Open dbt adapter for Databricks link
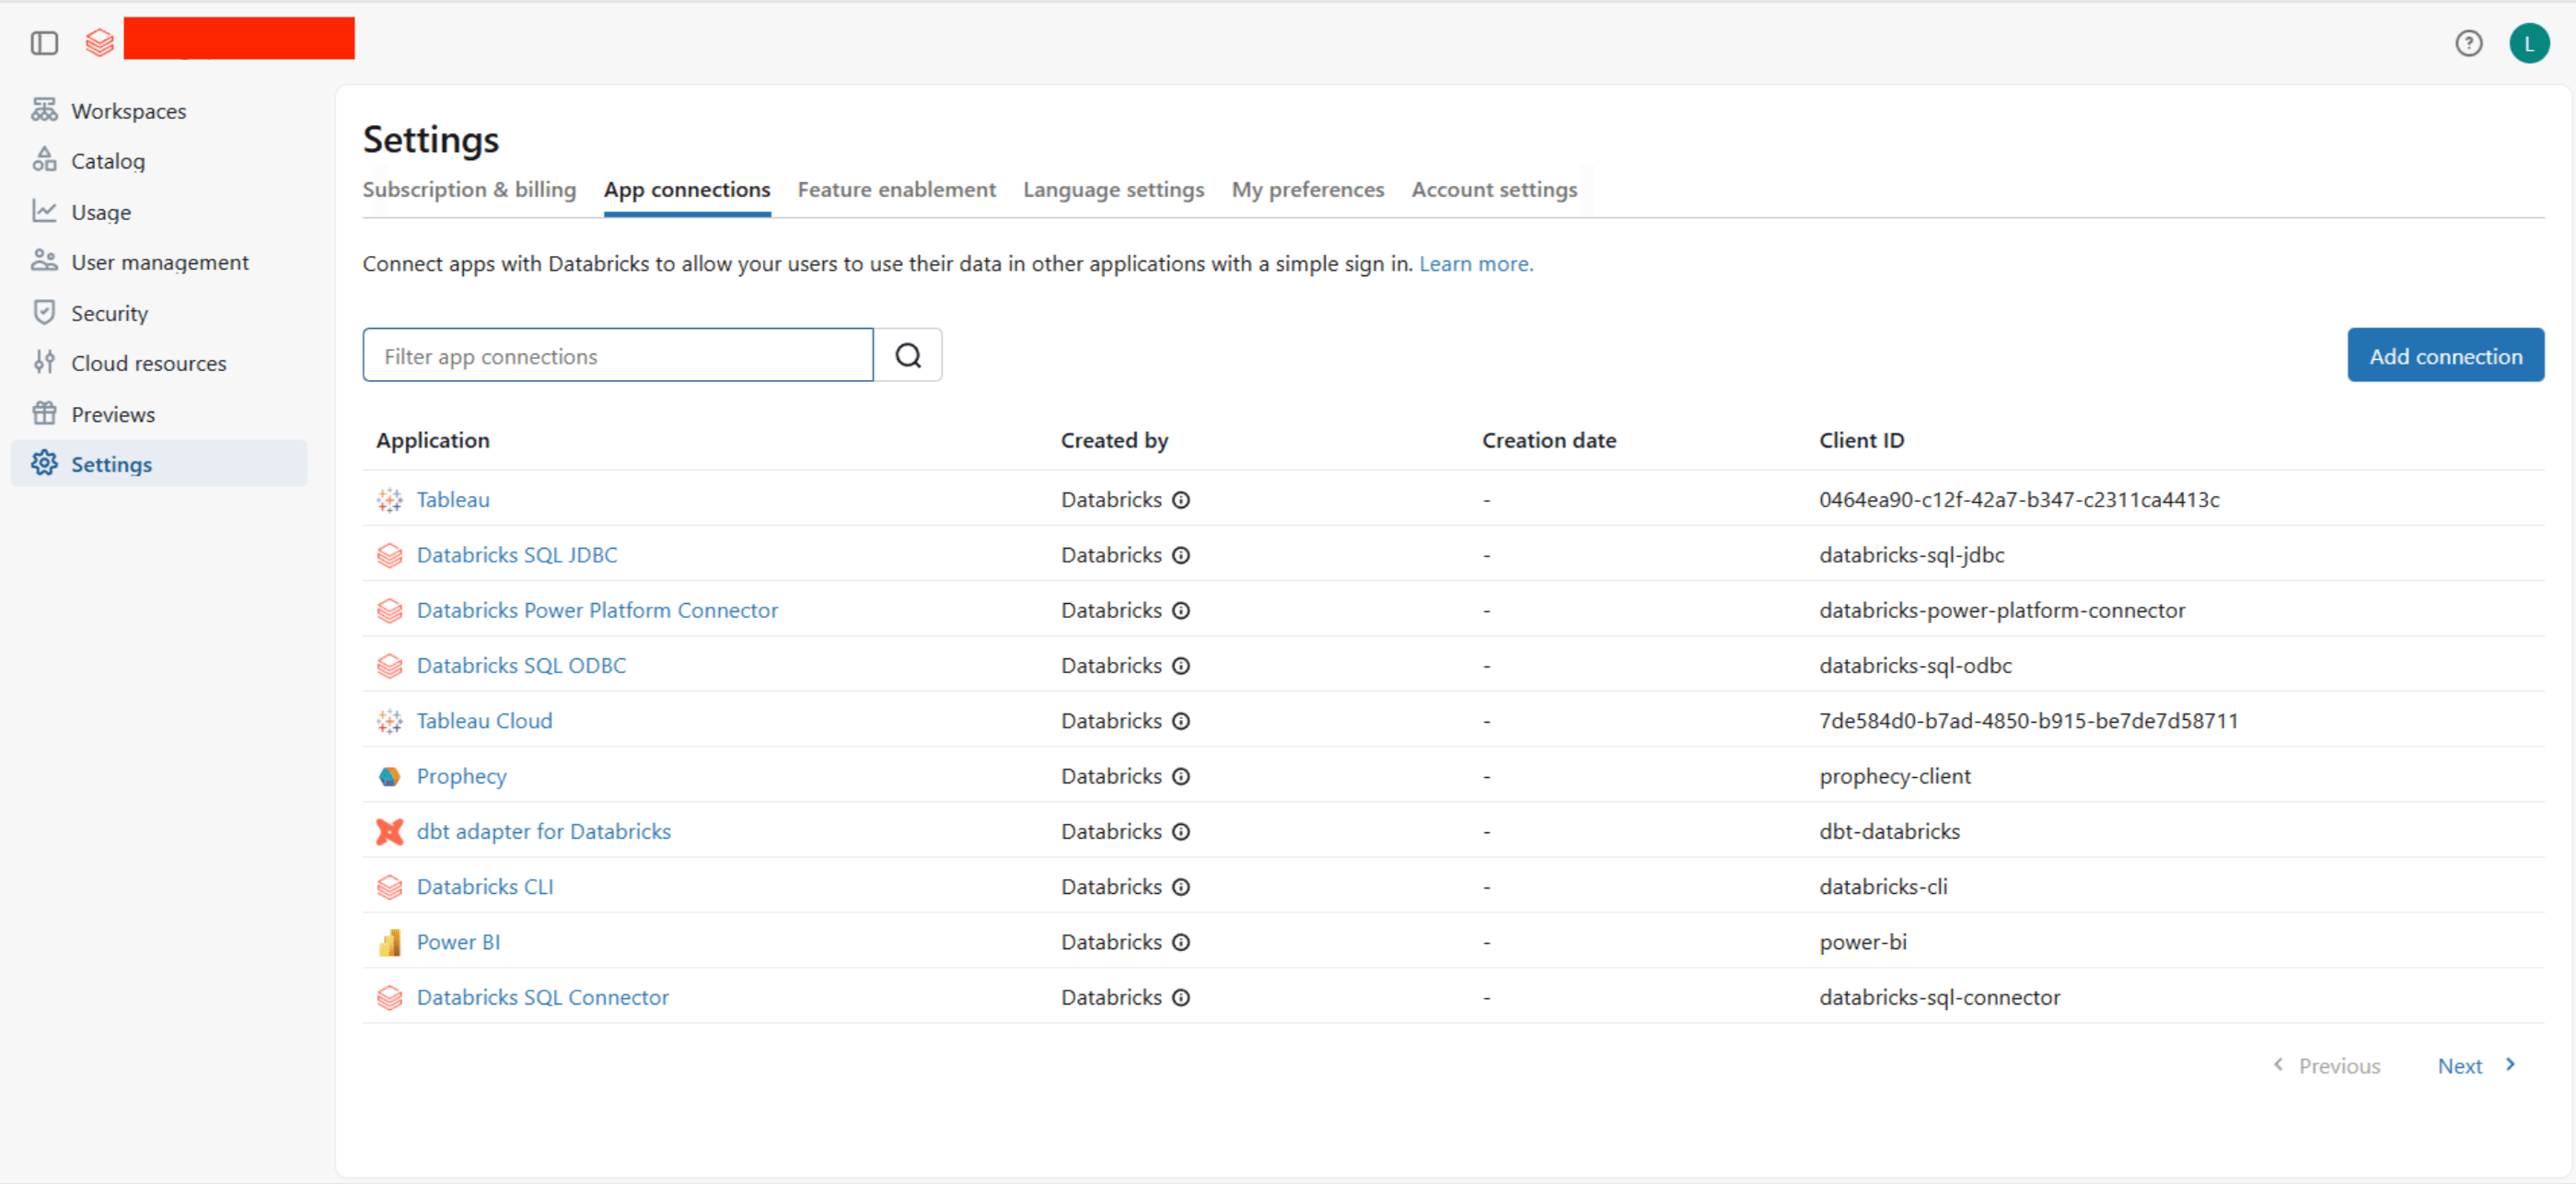Screen dimensions: 2576x1184 click(543, 831)
